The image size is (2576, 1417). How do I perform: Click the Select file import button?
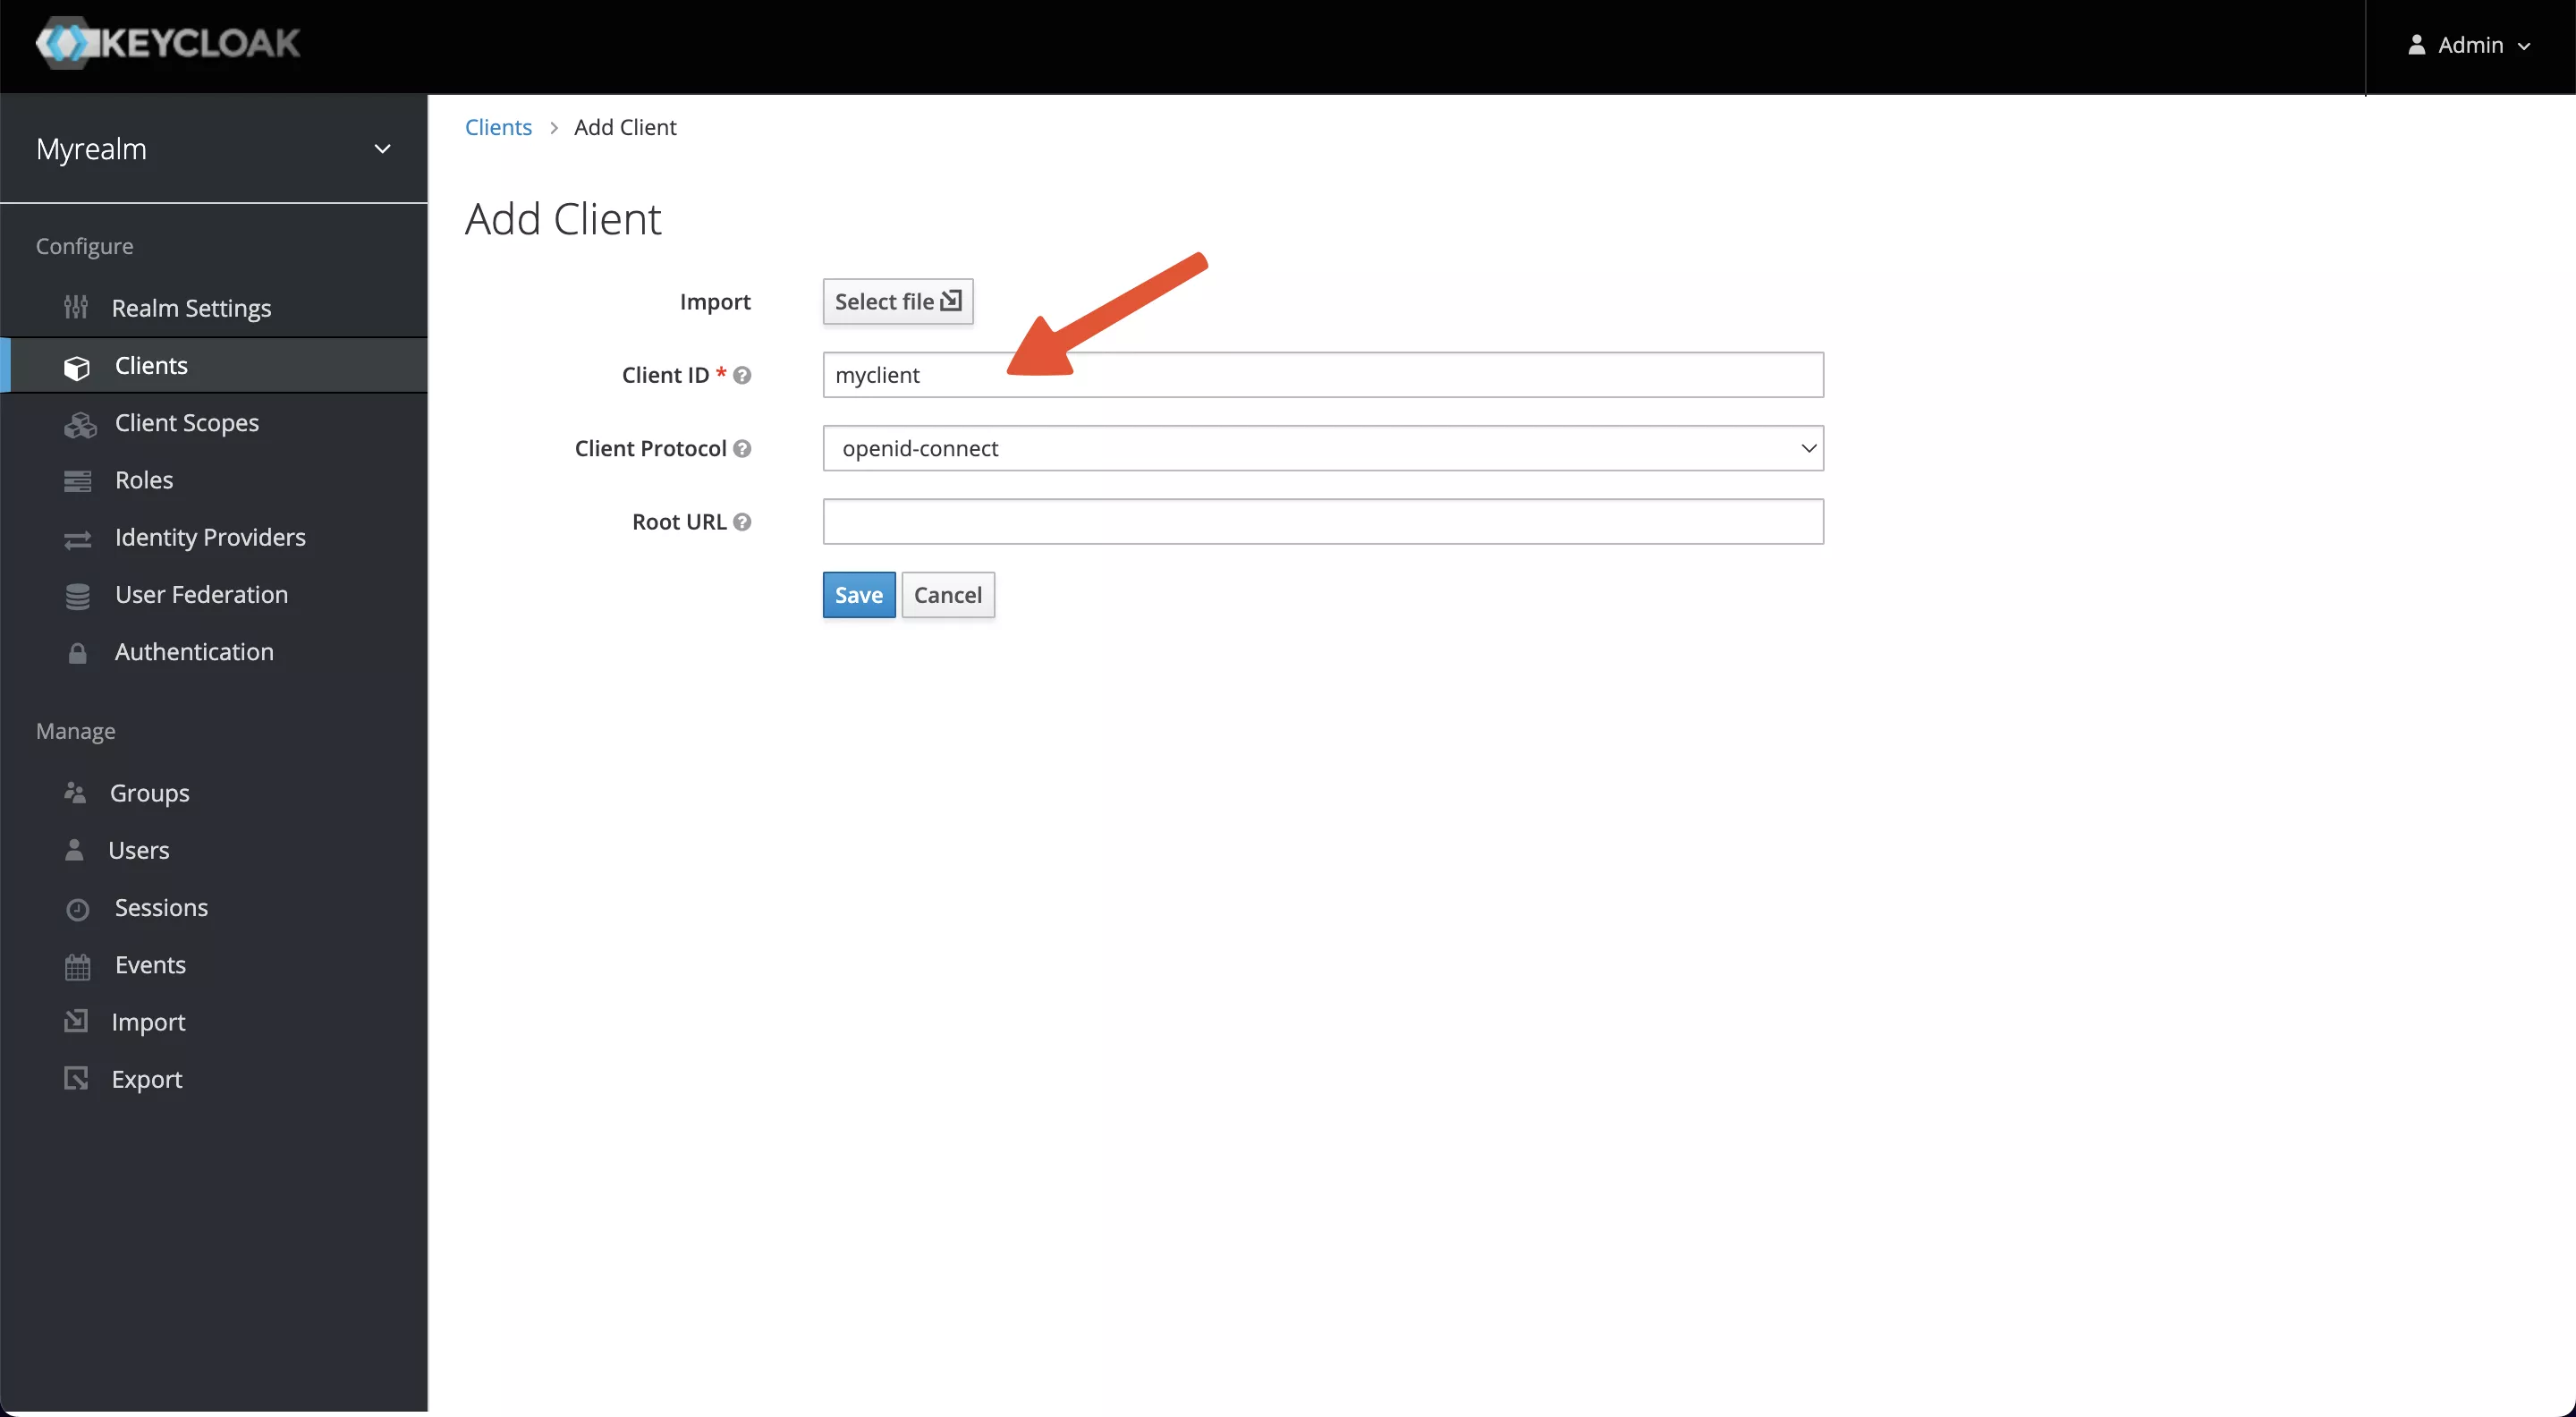tap(896, 301)
